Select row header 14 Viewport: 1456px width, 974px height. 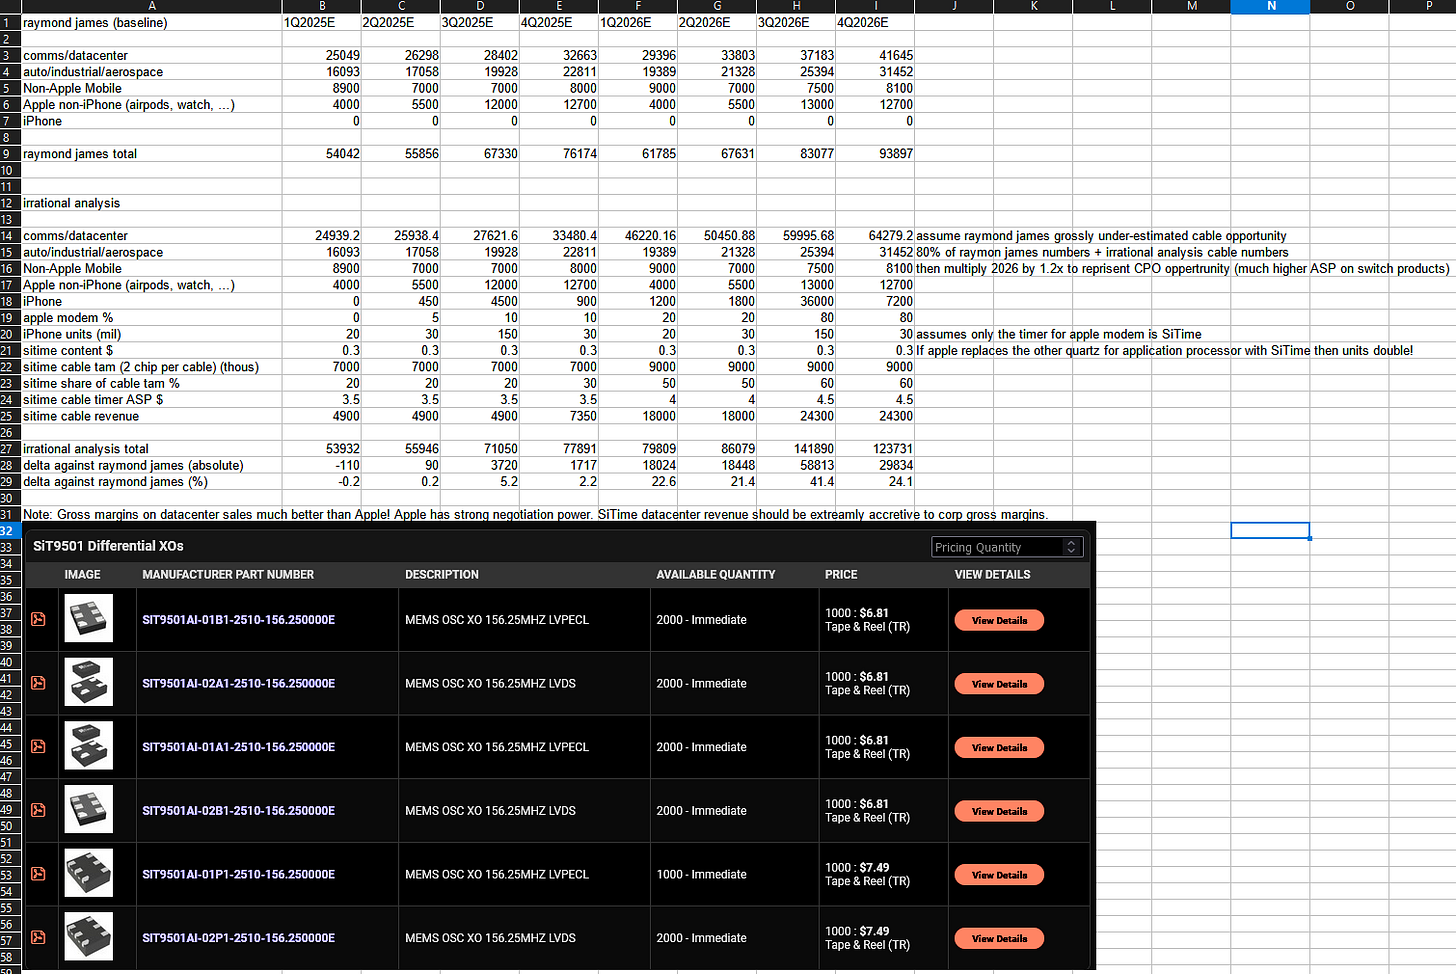click(10, 236)
